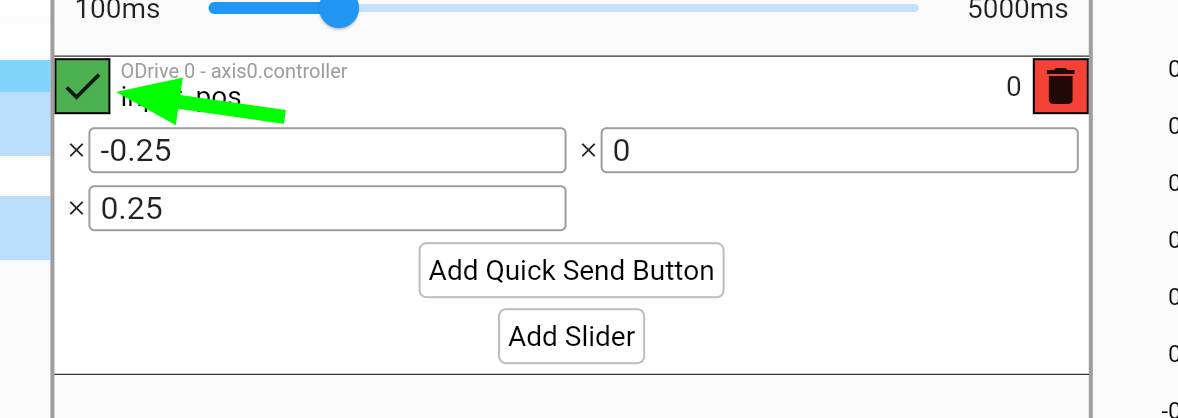Grab the blue slider thumb

(340, 8)
